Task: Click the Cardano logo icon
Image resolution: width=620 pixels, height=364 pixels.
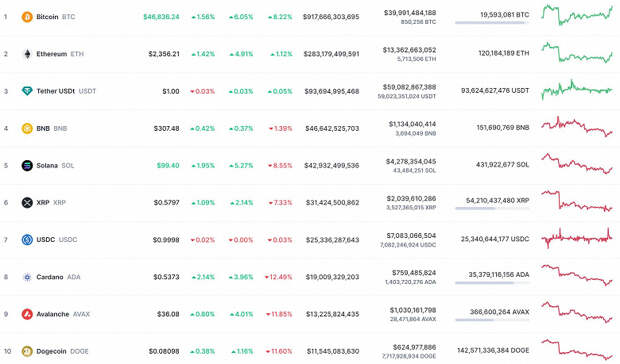Action: (x=27, y=277)
